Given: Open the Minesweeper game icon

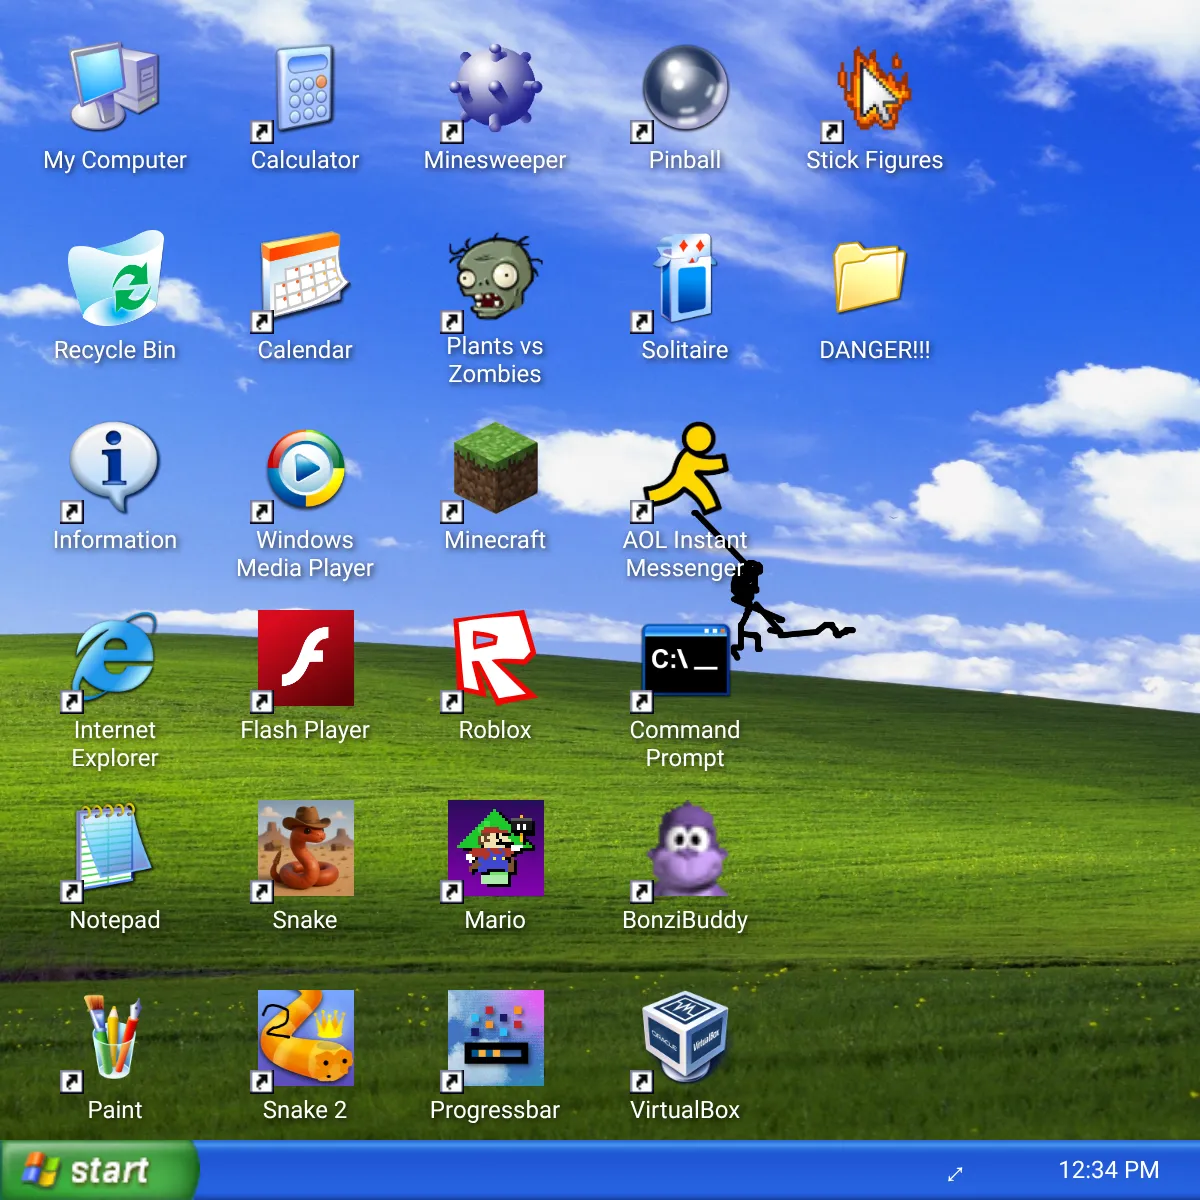Looking at the screenshot, I should click(x=495, y=88).
